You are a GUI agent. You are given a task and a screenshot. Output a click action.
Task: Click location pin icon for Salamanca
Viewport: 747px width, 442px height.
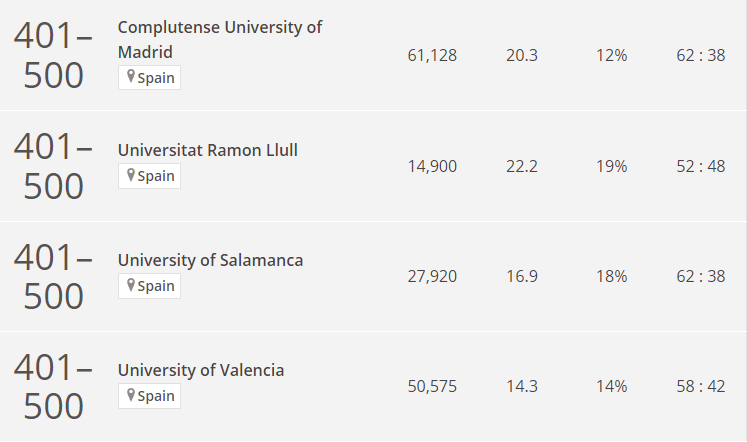[131, 285]
